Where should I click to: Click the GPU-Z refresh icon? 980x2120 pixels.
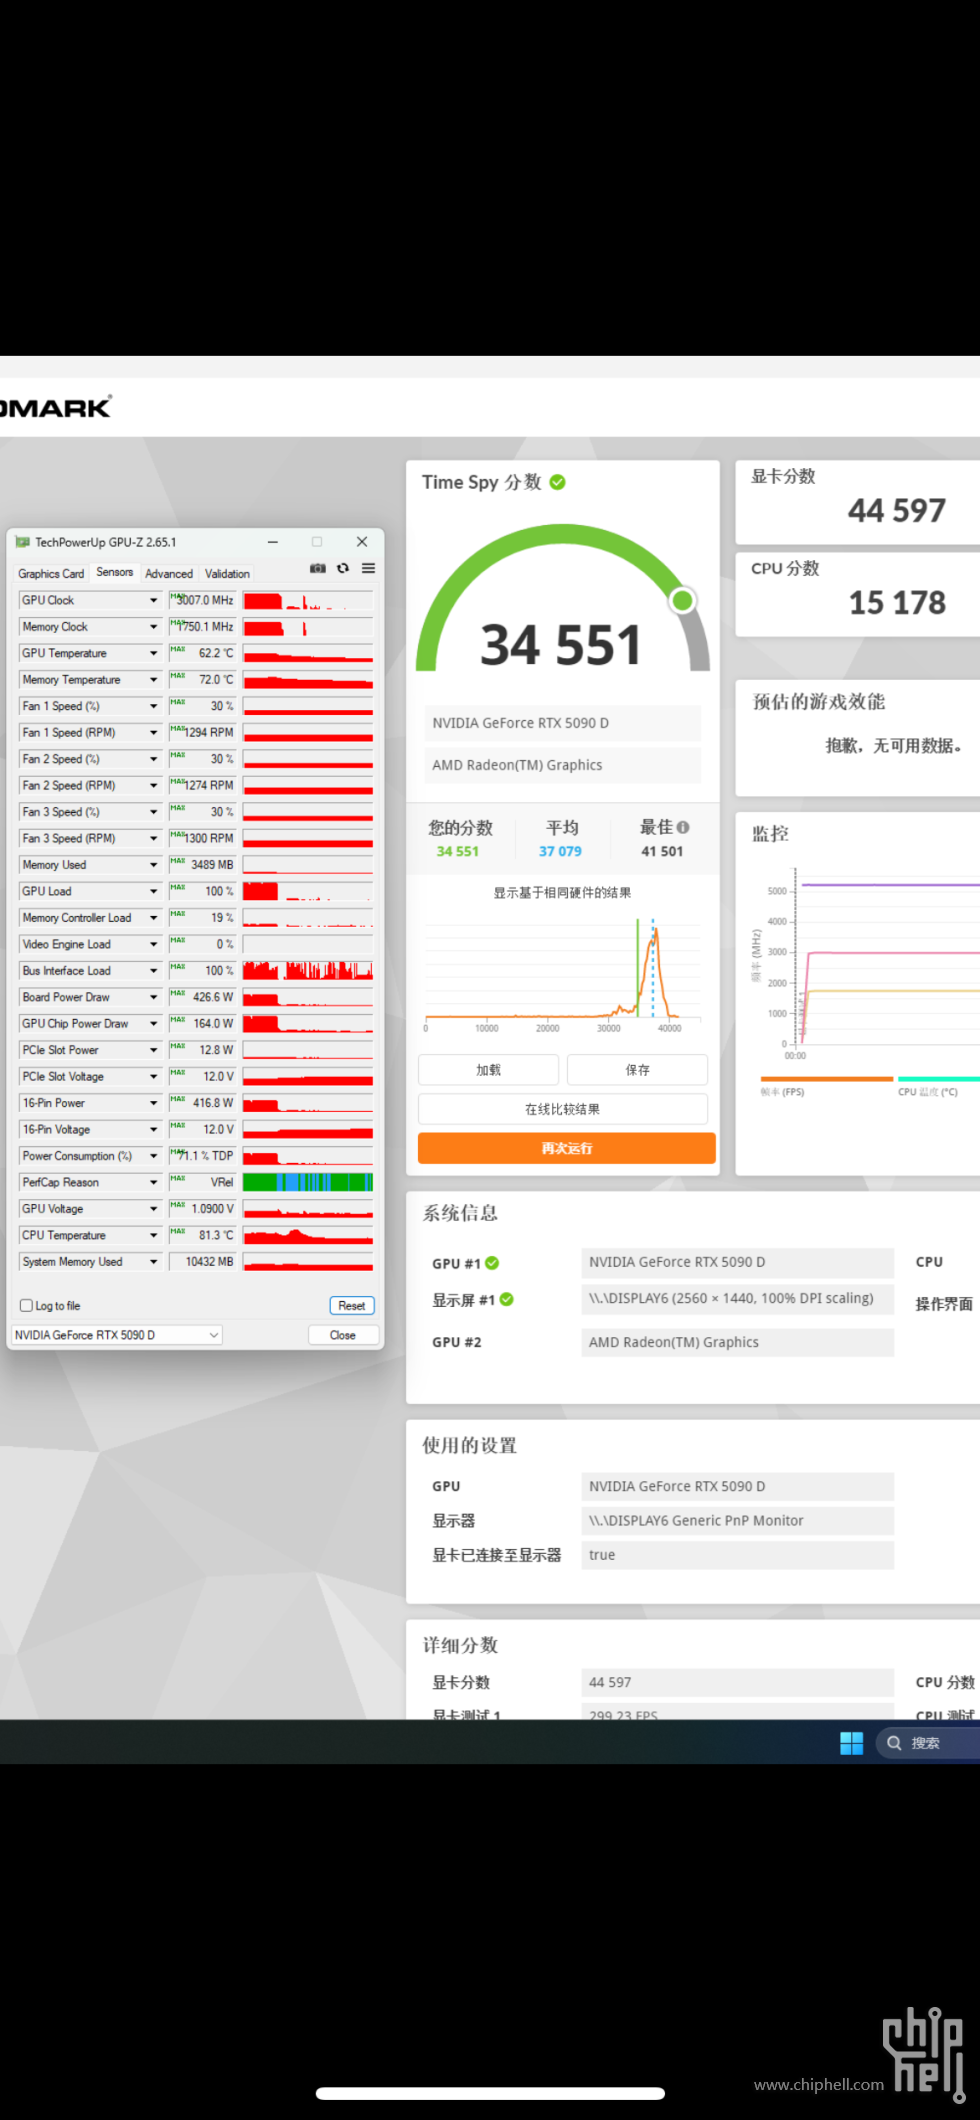(x=343, y=568)
